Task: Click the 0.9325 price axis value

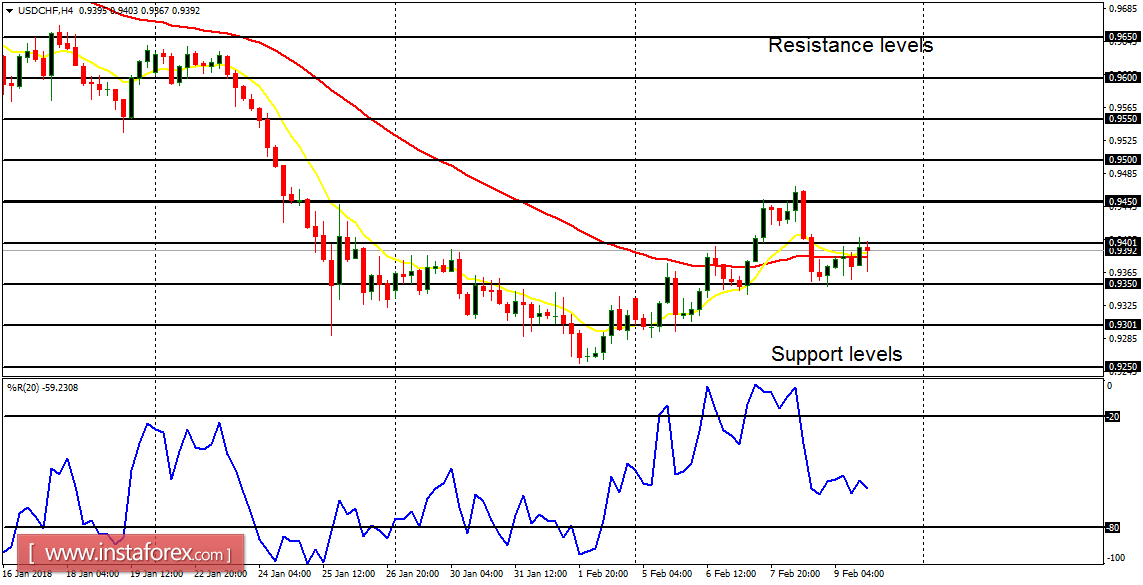Action: [1122, 305]
